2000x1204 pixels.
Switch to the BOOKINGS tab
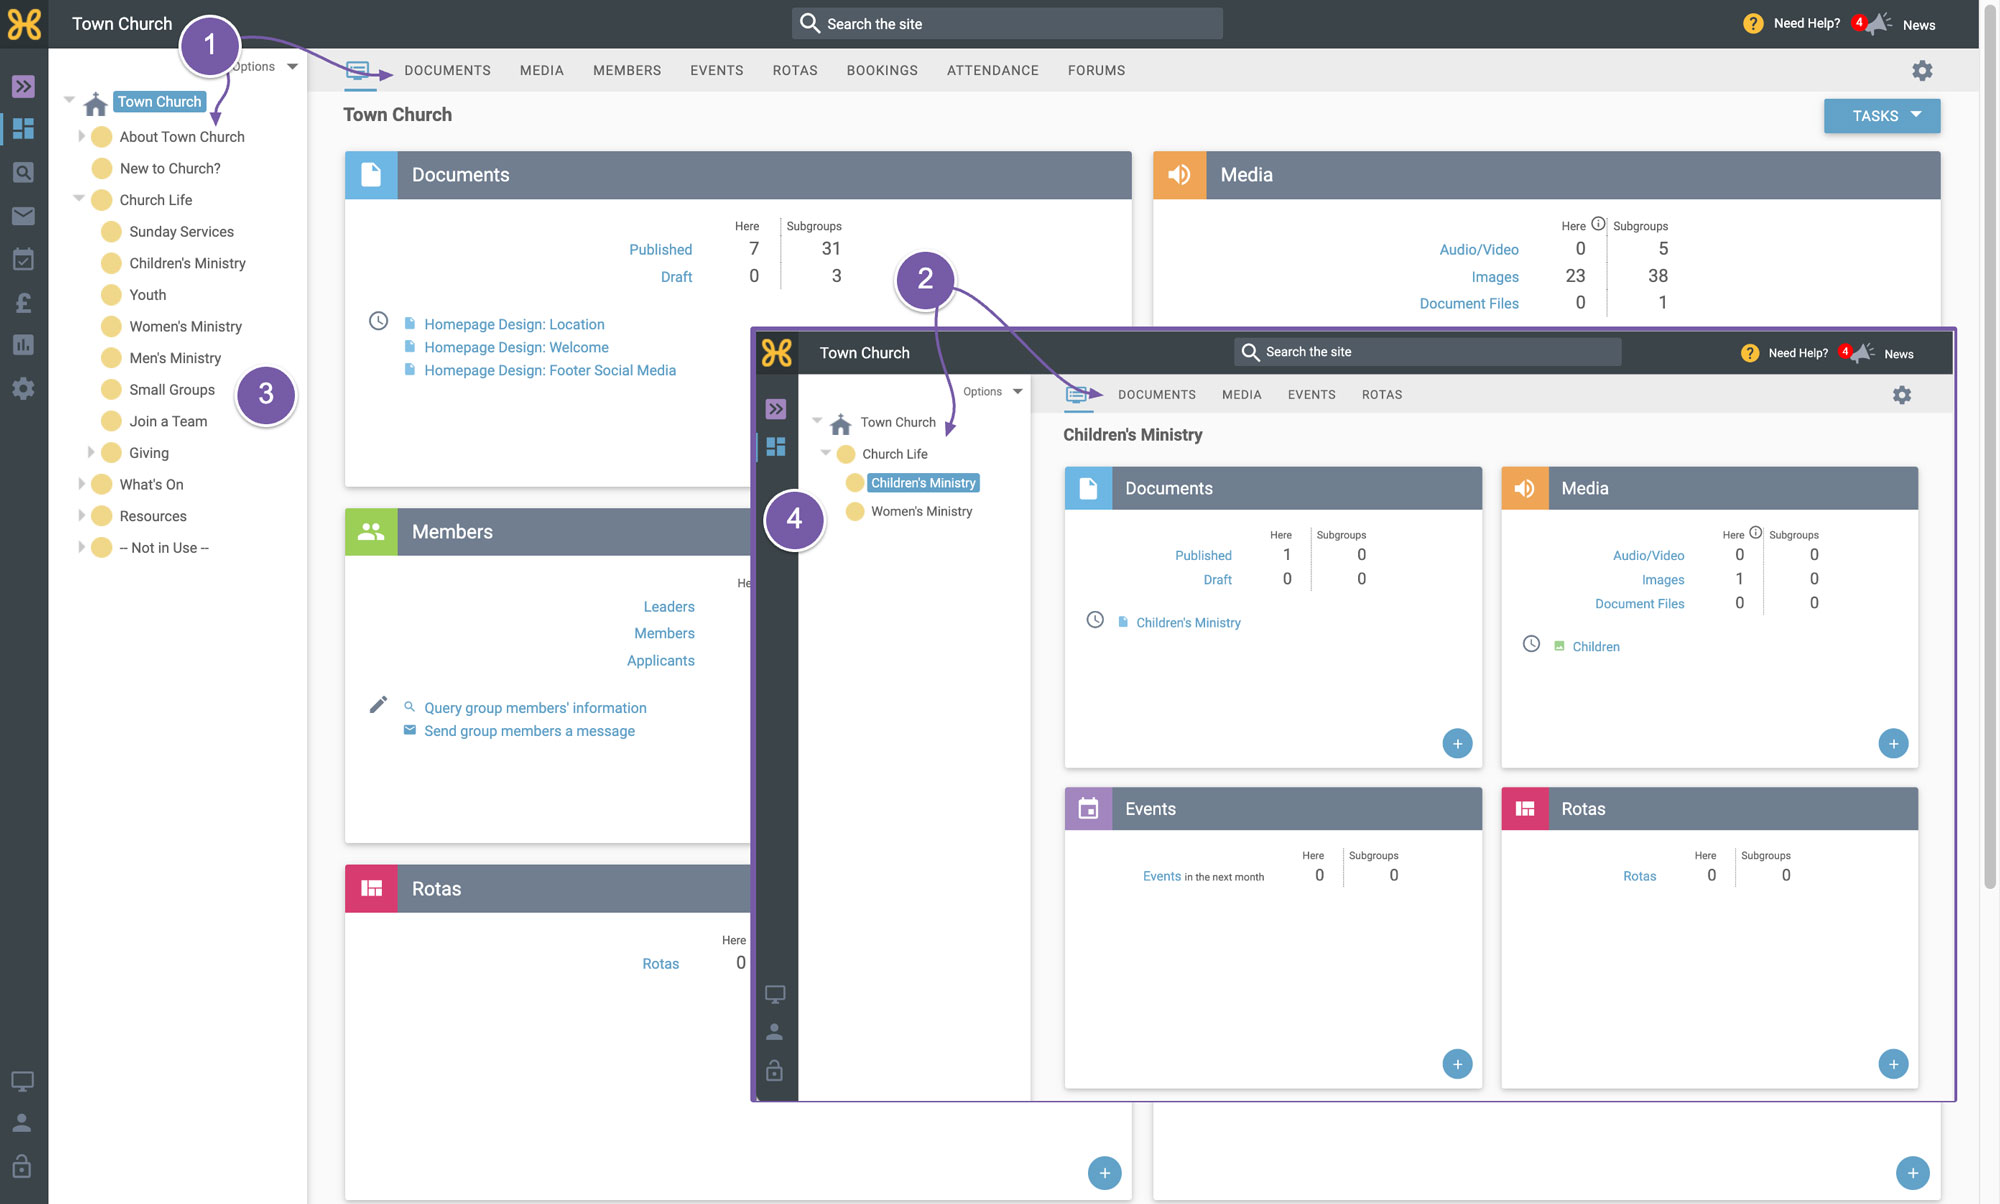[x=882, y=70]
